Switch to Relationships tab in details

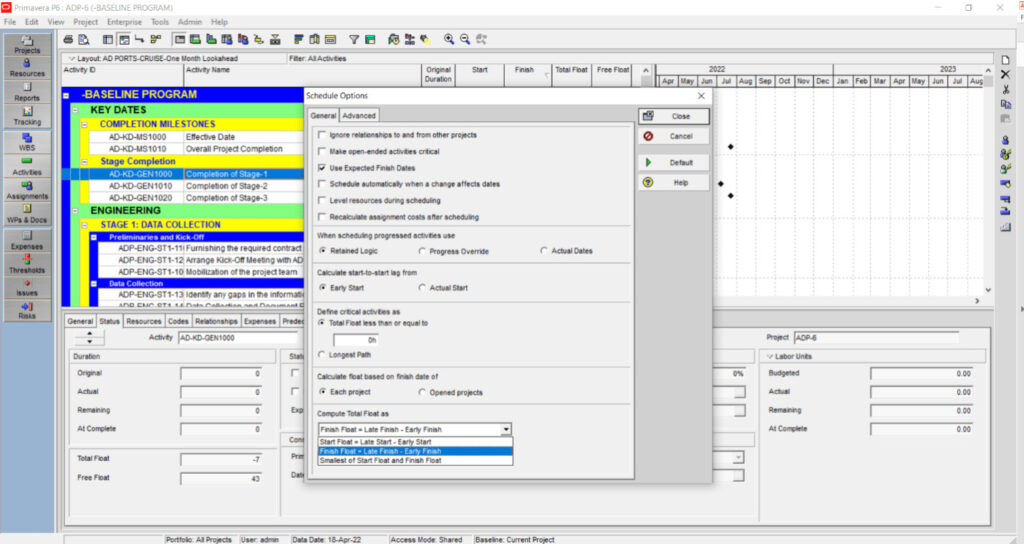click(x=216, y=321)
